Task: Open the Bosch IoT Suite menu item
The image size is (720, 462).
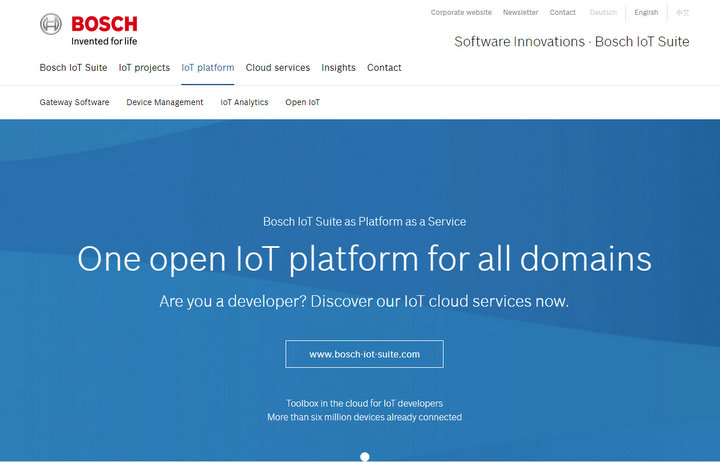Action: click(x=73, y=68)
